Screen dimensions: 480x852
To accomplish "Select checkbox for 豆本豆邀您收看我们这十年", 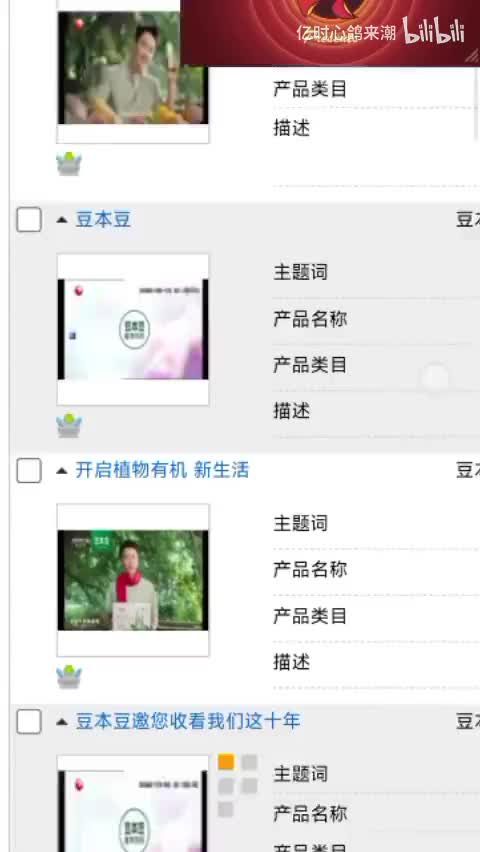I will click(29, 722).
